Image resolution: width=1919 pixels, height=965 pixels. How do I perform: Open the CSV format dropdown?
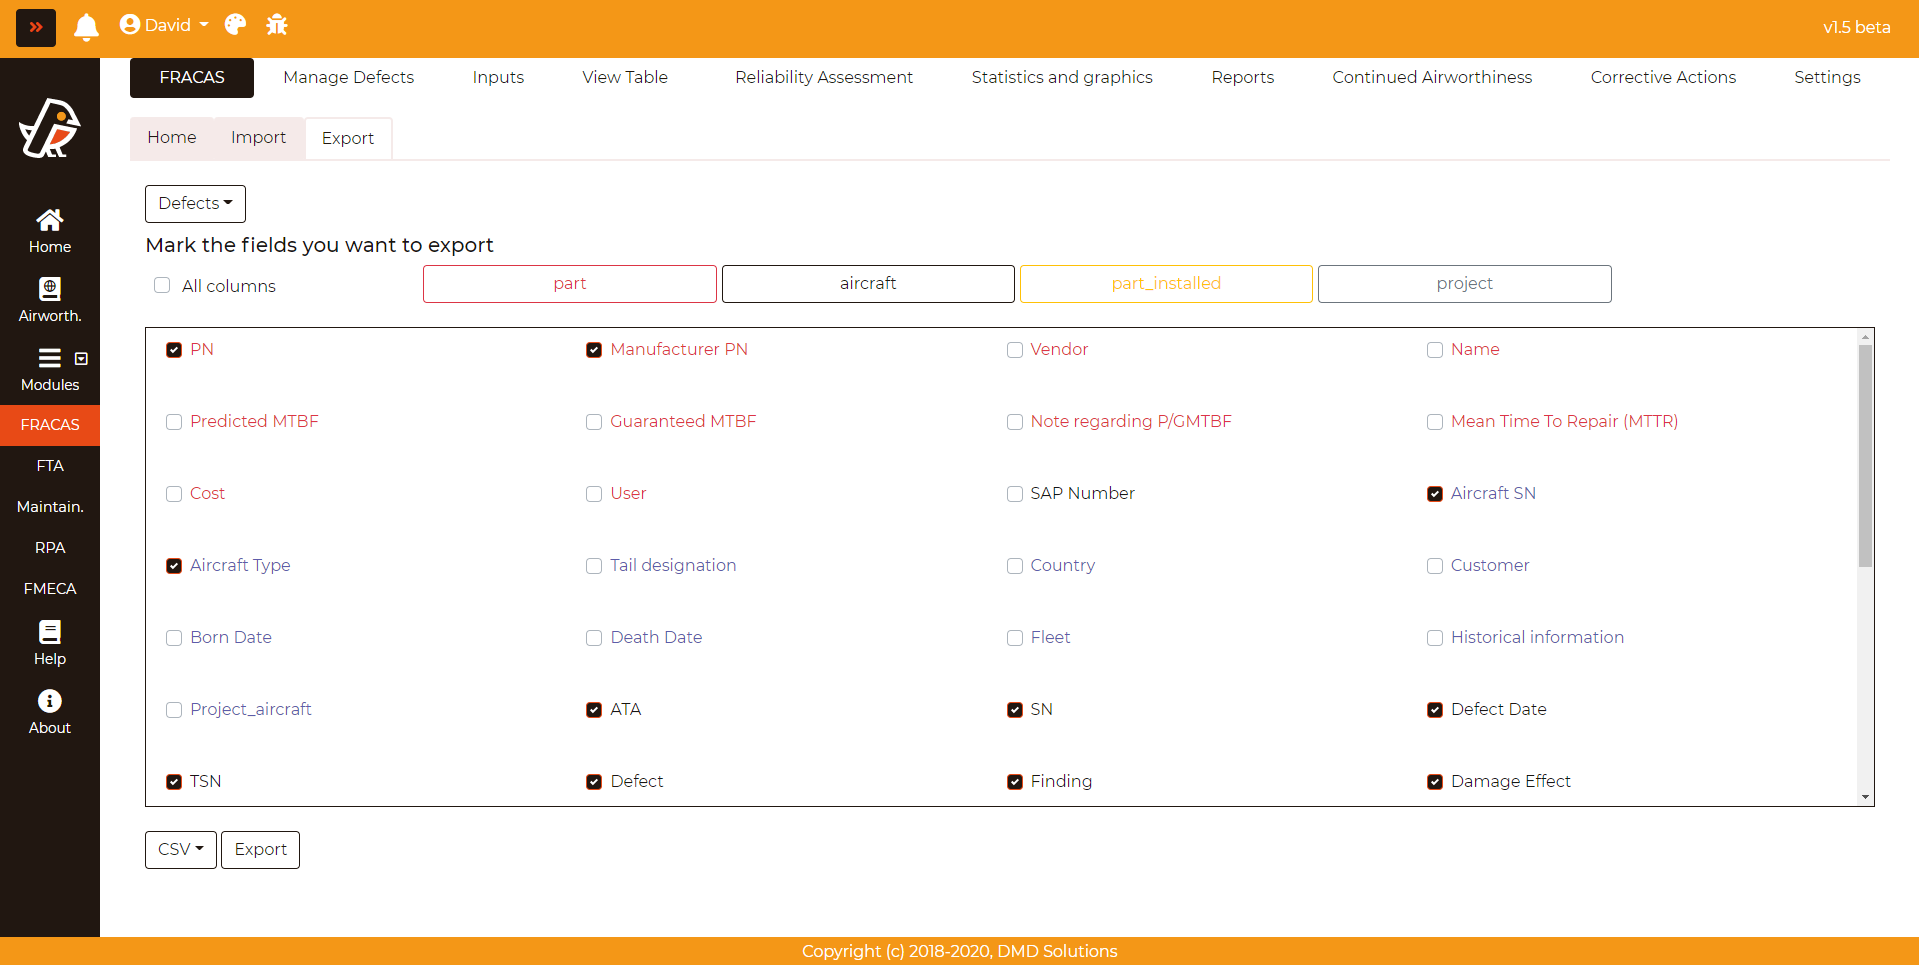tap(180, 850)
